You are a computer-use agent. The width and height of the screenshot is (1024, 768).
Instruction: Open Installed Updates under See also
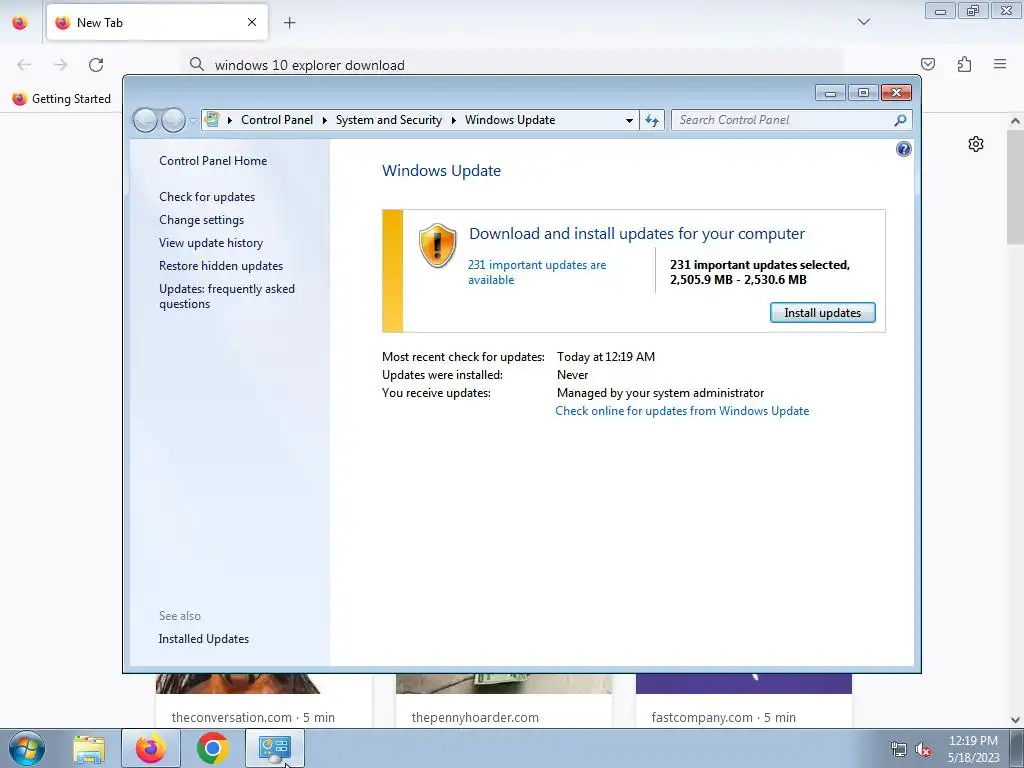[x=204, y=639]
